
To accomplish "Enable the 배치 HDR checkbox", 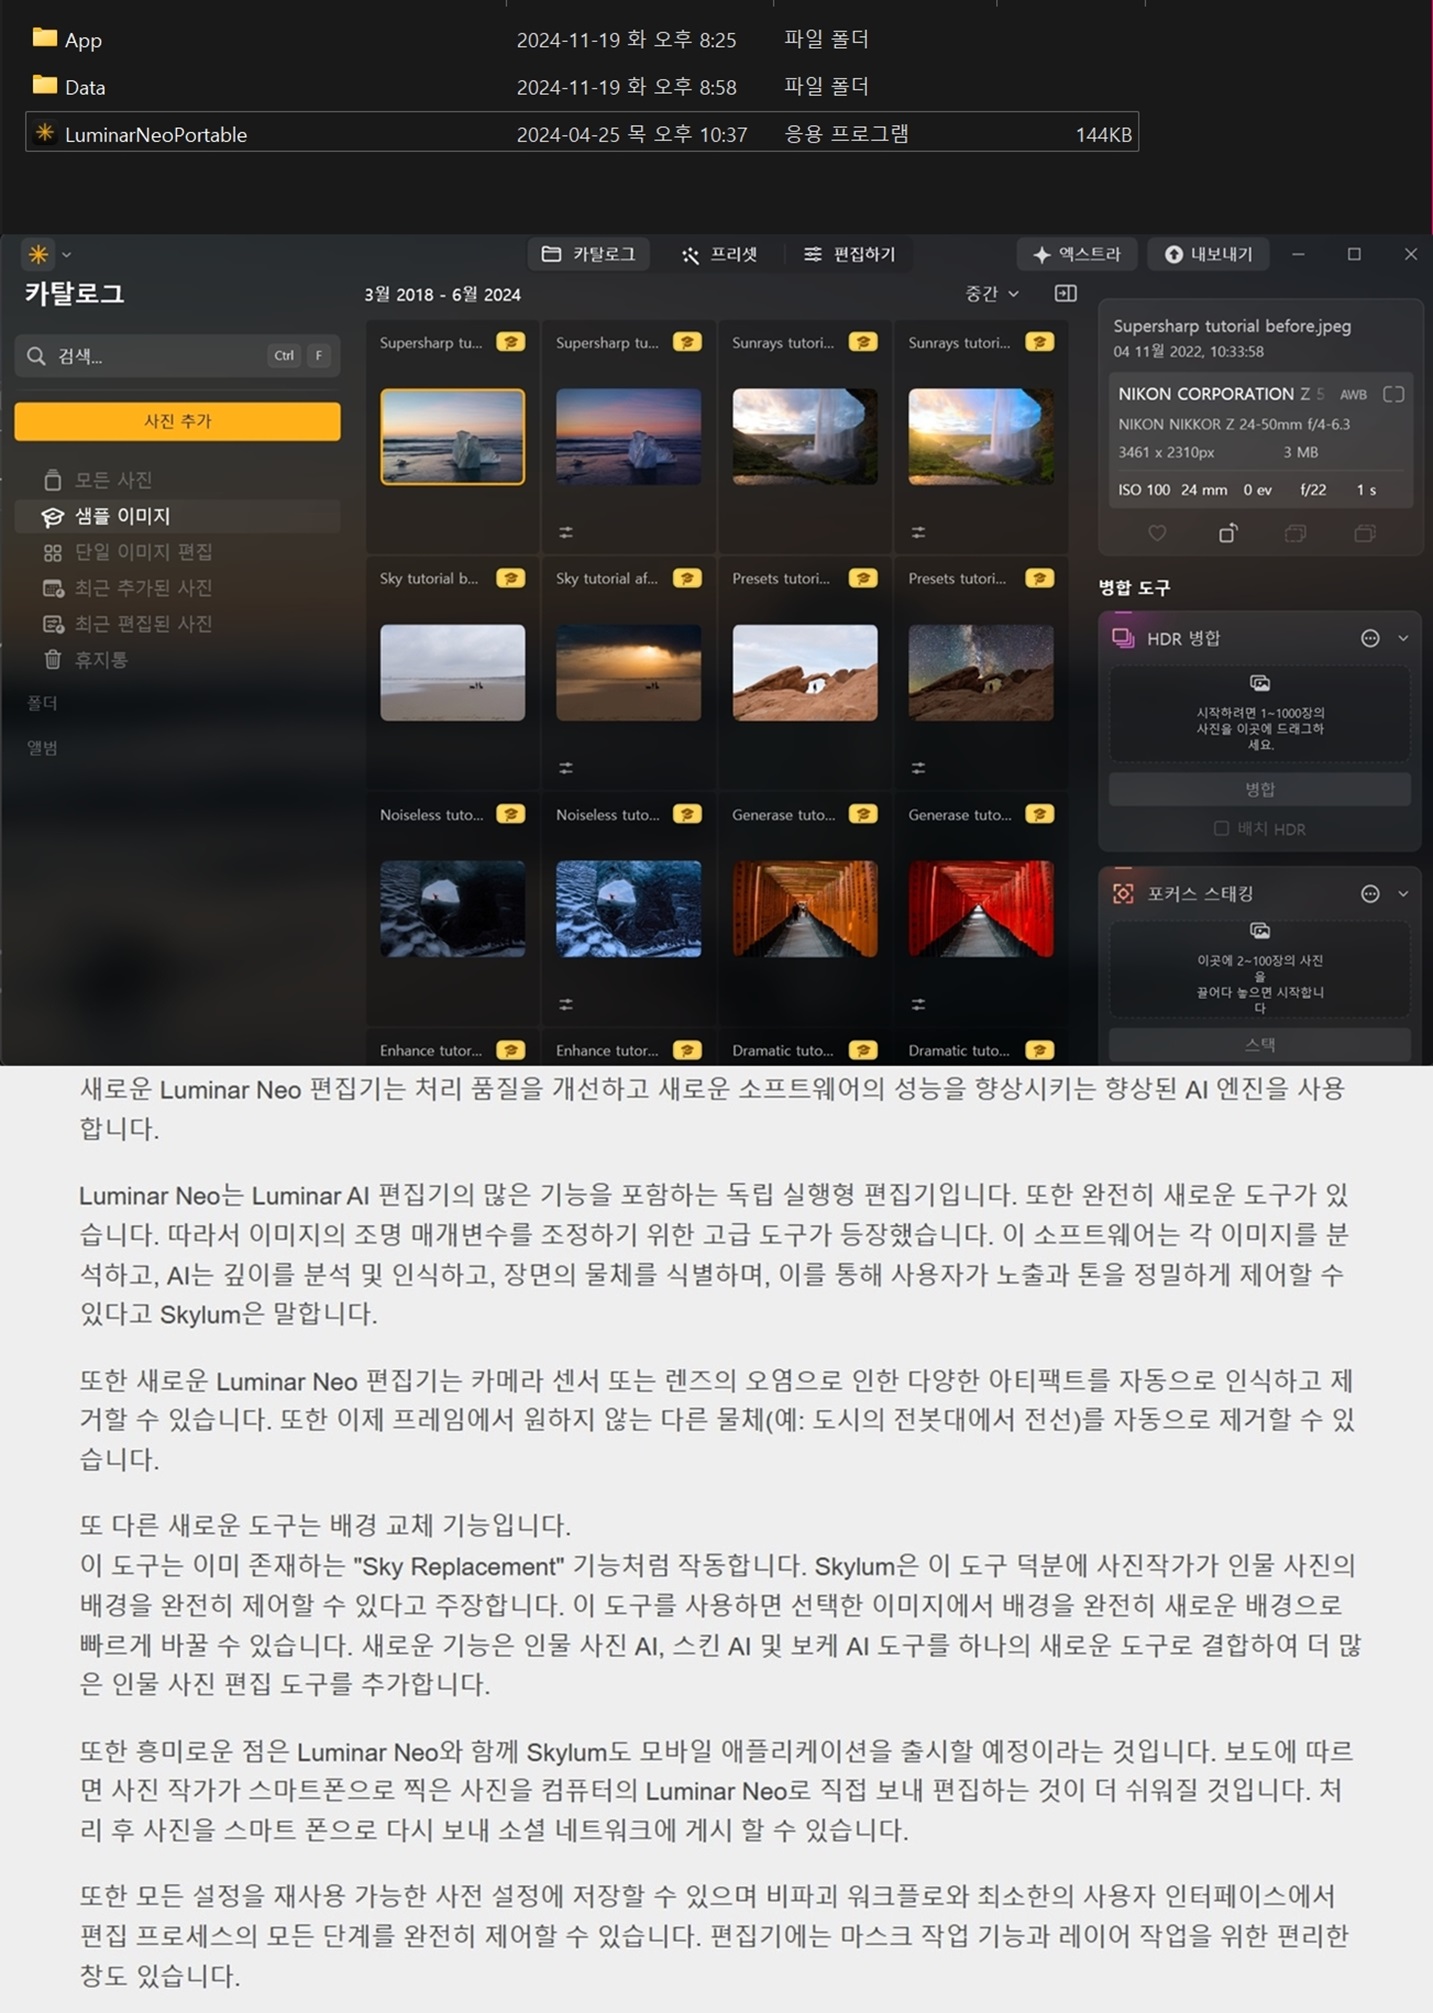I will click(1221, 828).
